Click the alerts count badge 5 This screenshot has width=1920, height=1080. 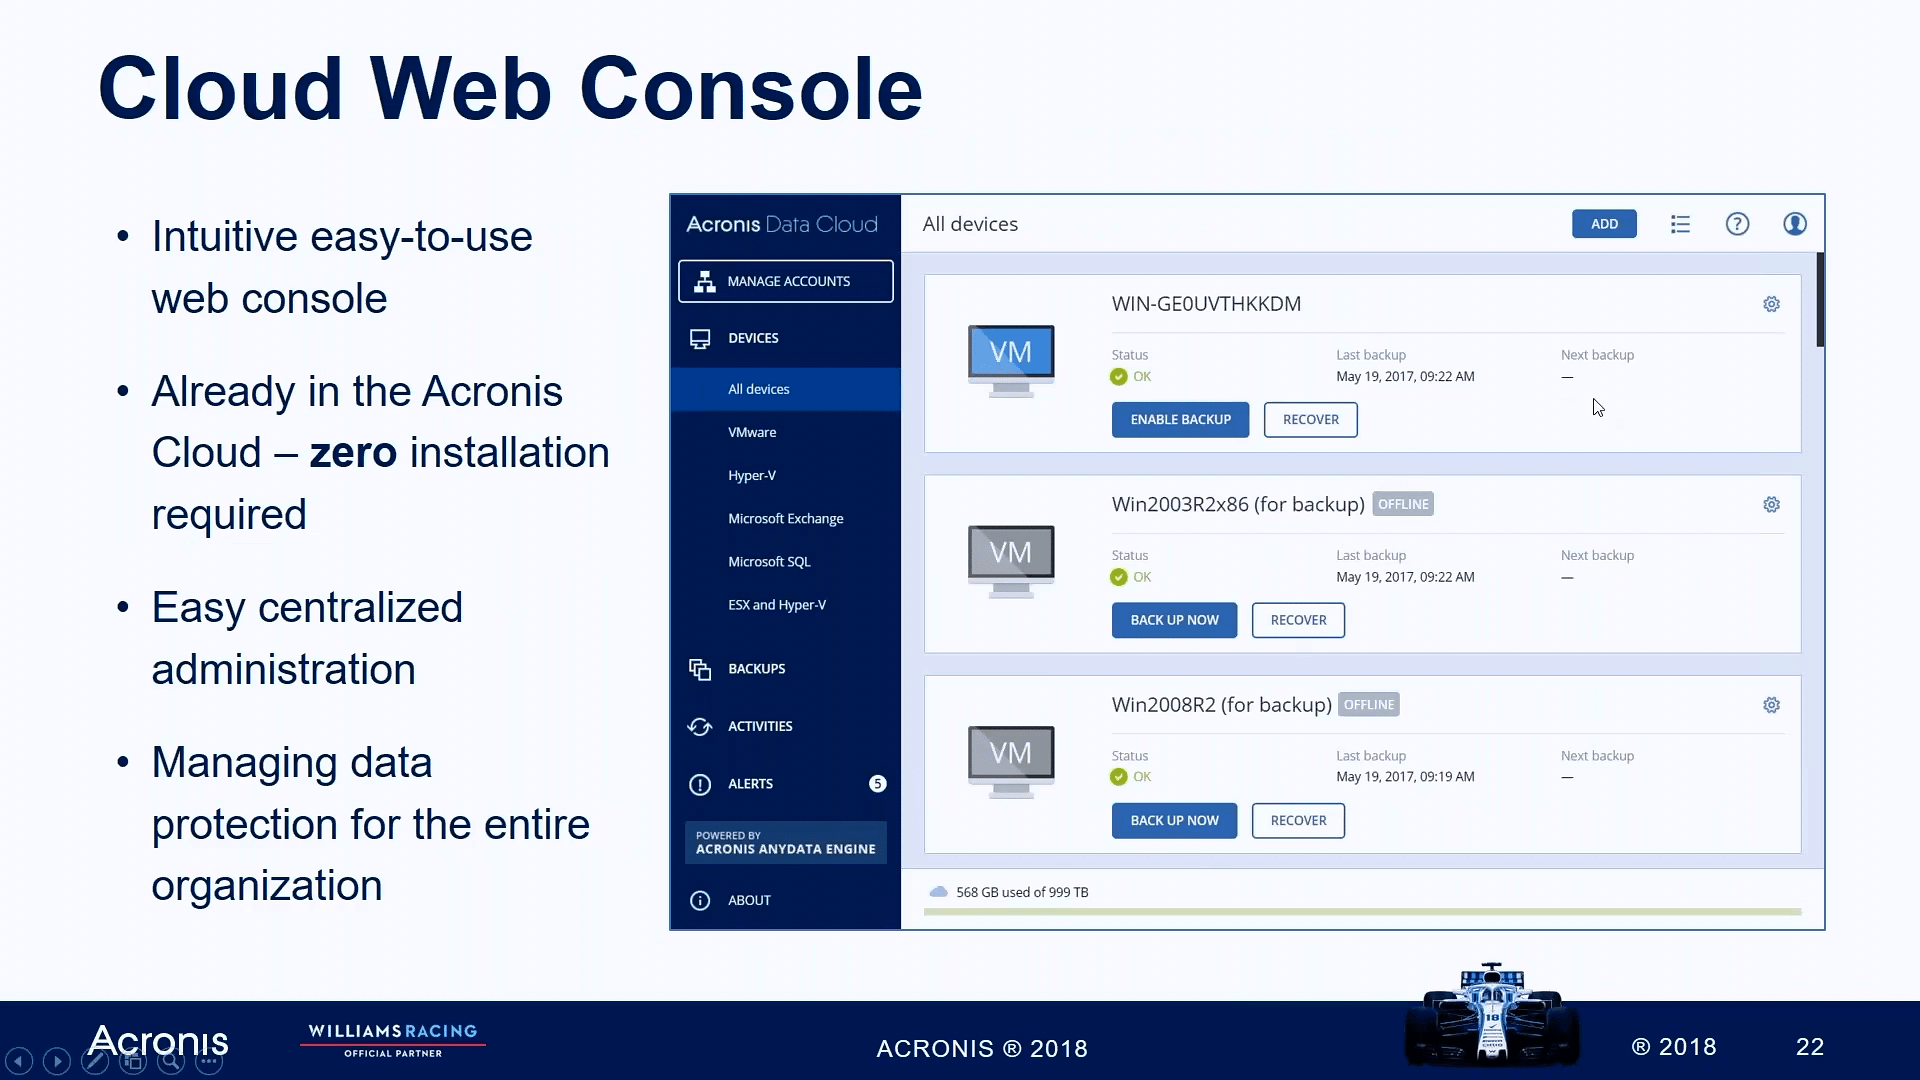point(877,784)
